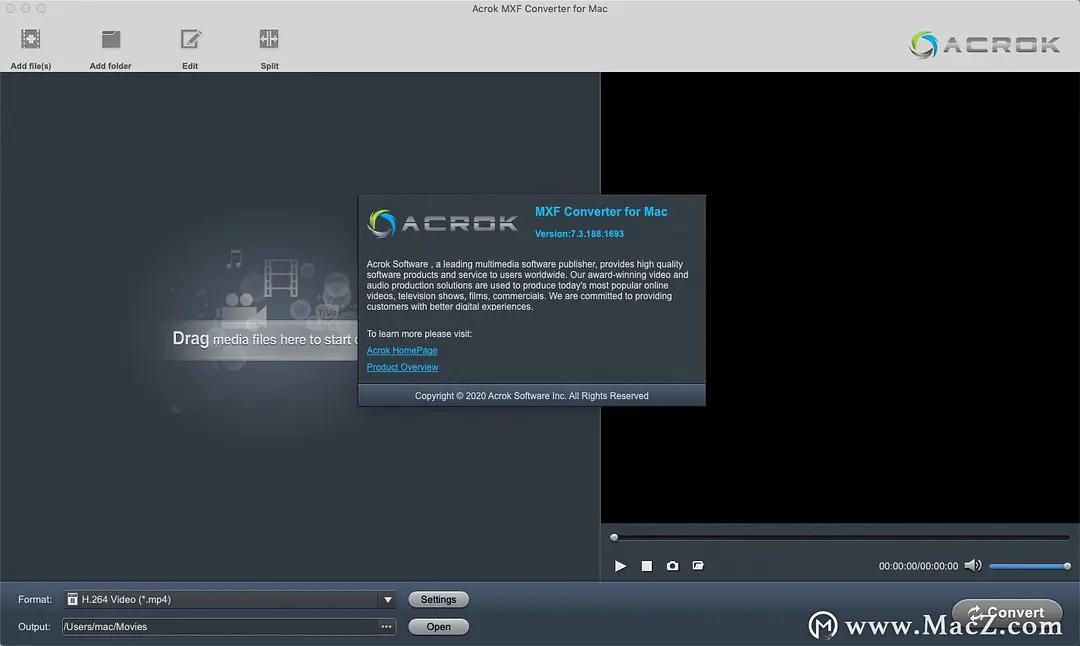Click the /Users/mac/Movies output path field
This screenshot has width=1080, height=646.
pos(220,627)
